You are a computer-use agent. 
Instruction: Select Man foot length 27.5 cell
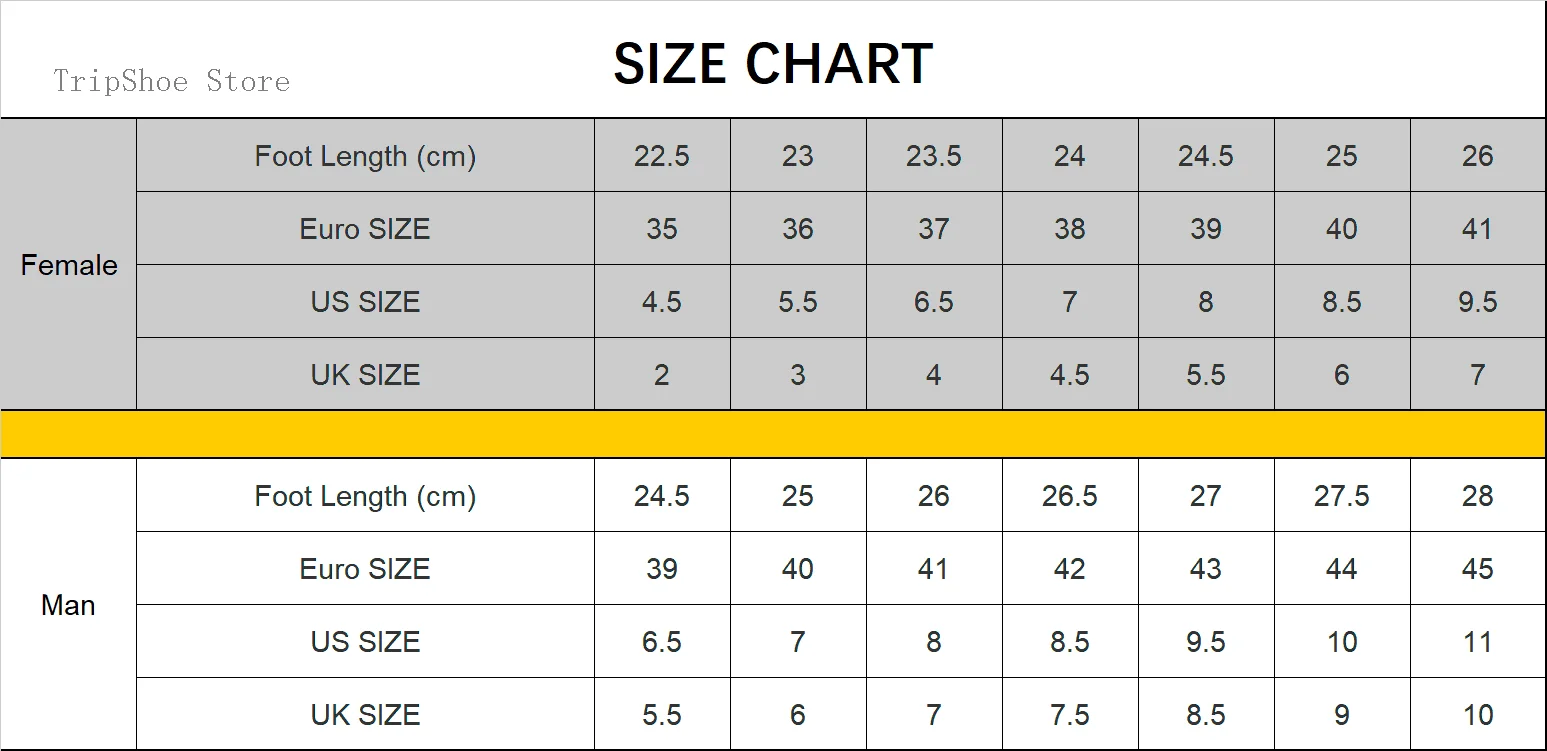(x=1341, y=496)
